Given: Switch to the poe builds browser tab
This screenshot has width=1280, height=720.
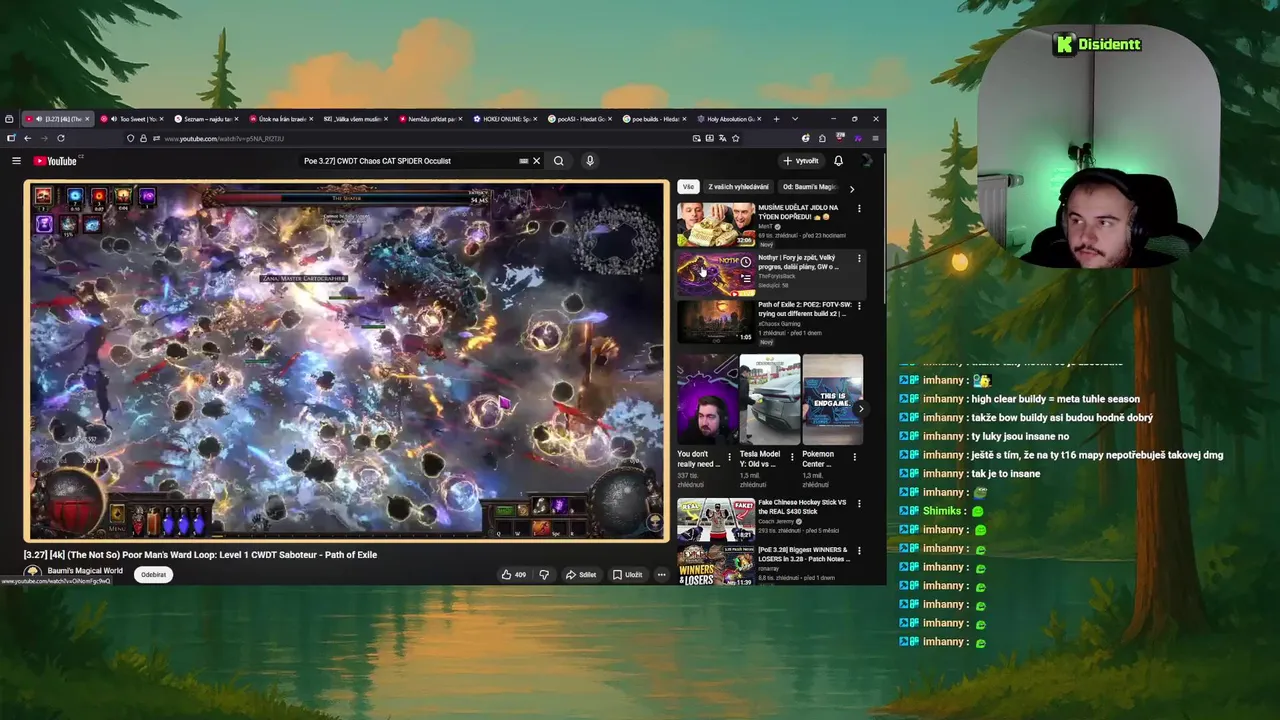Looking at the screenshot, I should [x=655, y=119].
